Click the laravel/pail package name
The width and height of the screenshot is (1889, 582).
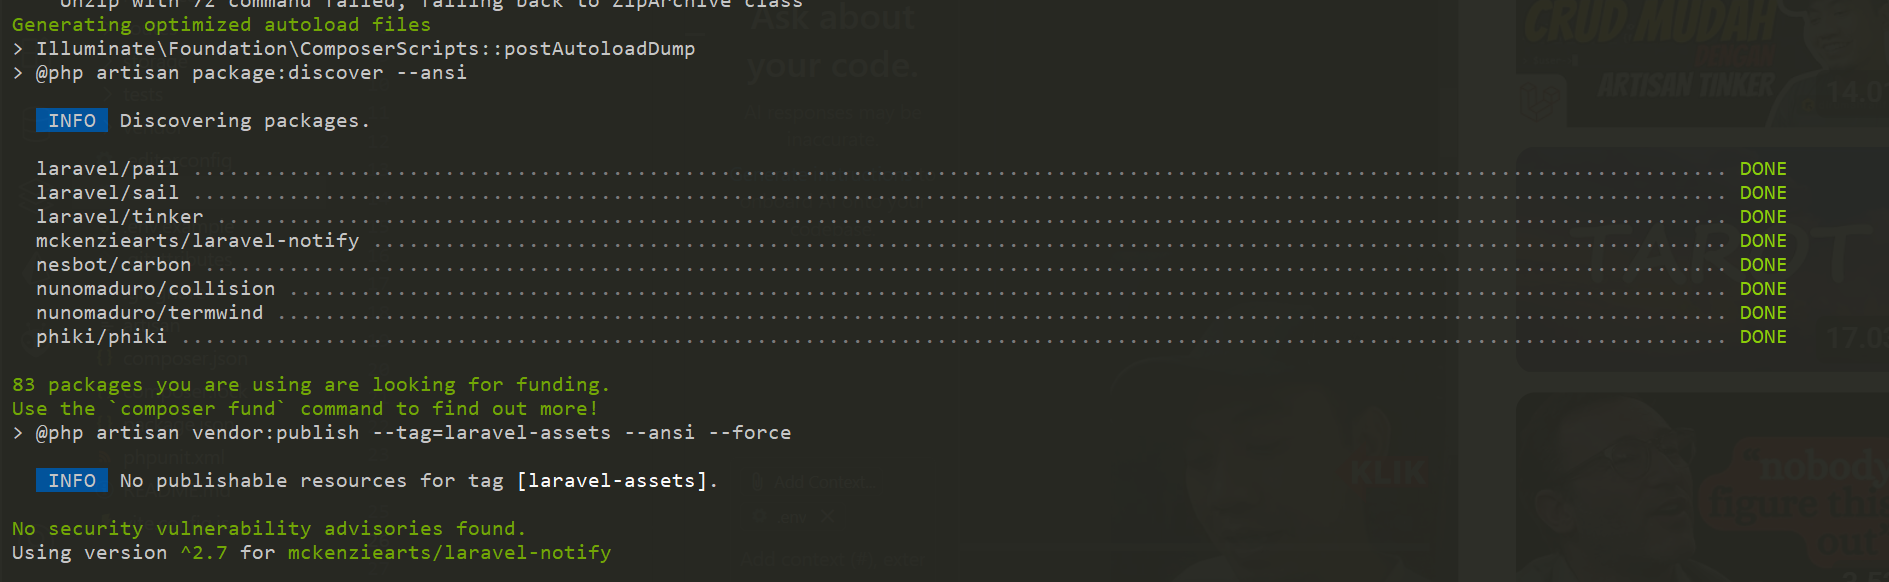[x=107, y=169]
